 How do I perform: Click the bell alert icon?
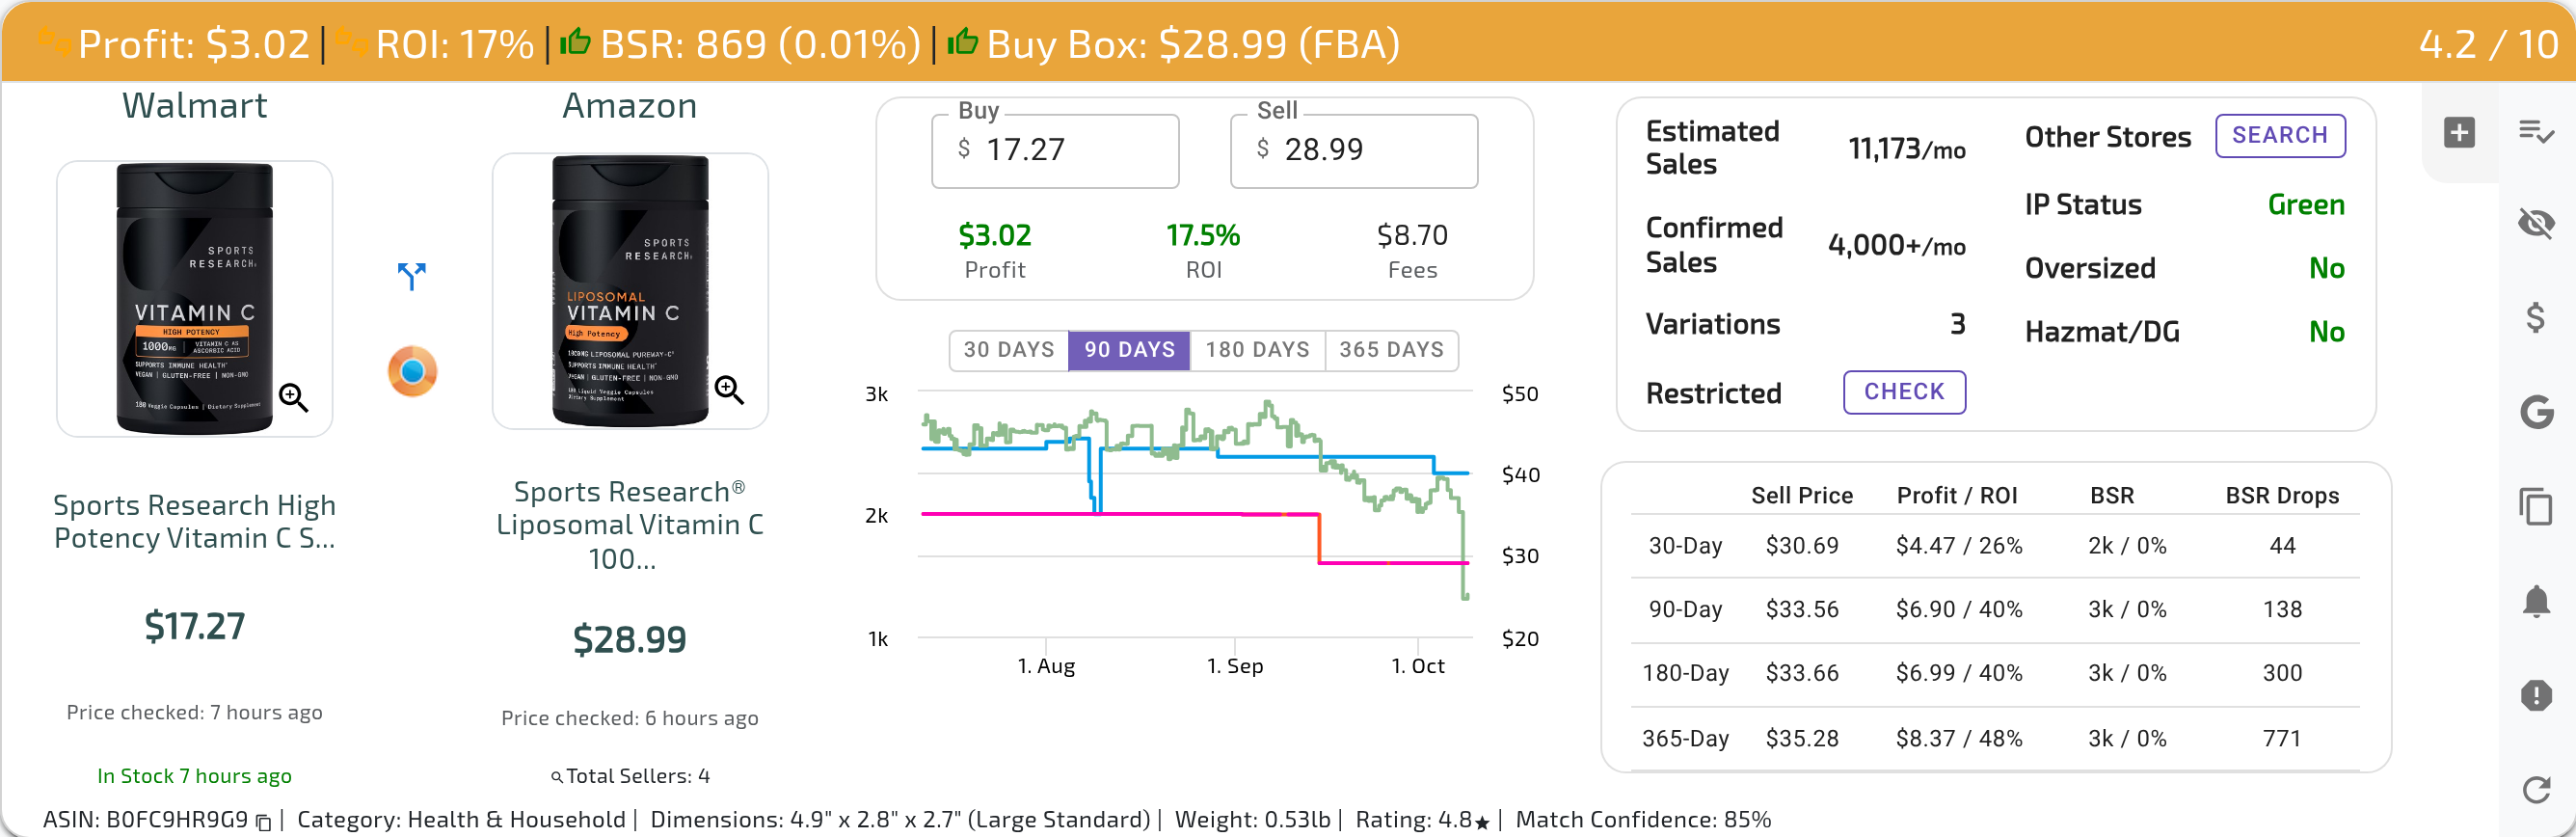2536,601
